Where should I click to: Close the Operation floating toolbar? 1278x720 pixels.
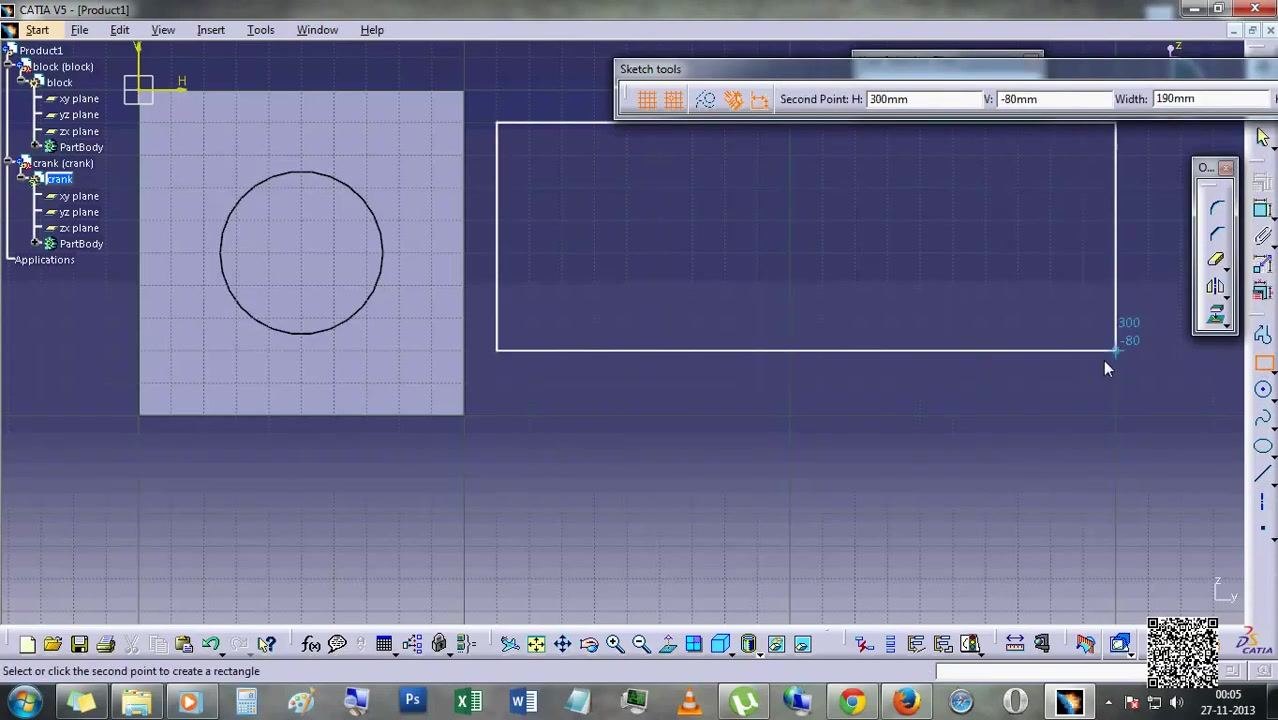(1227, 168)
